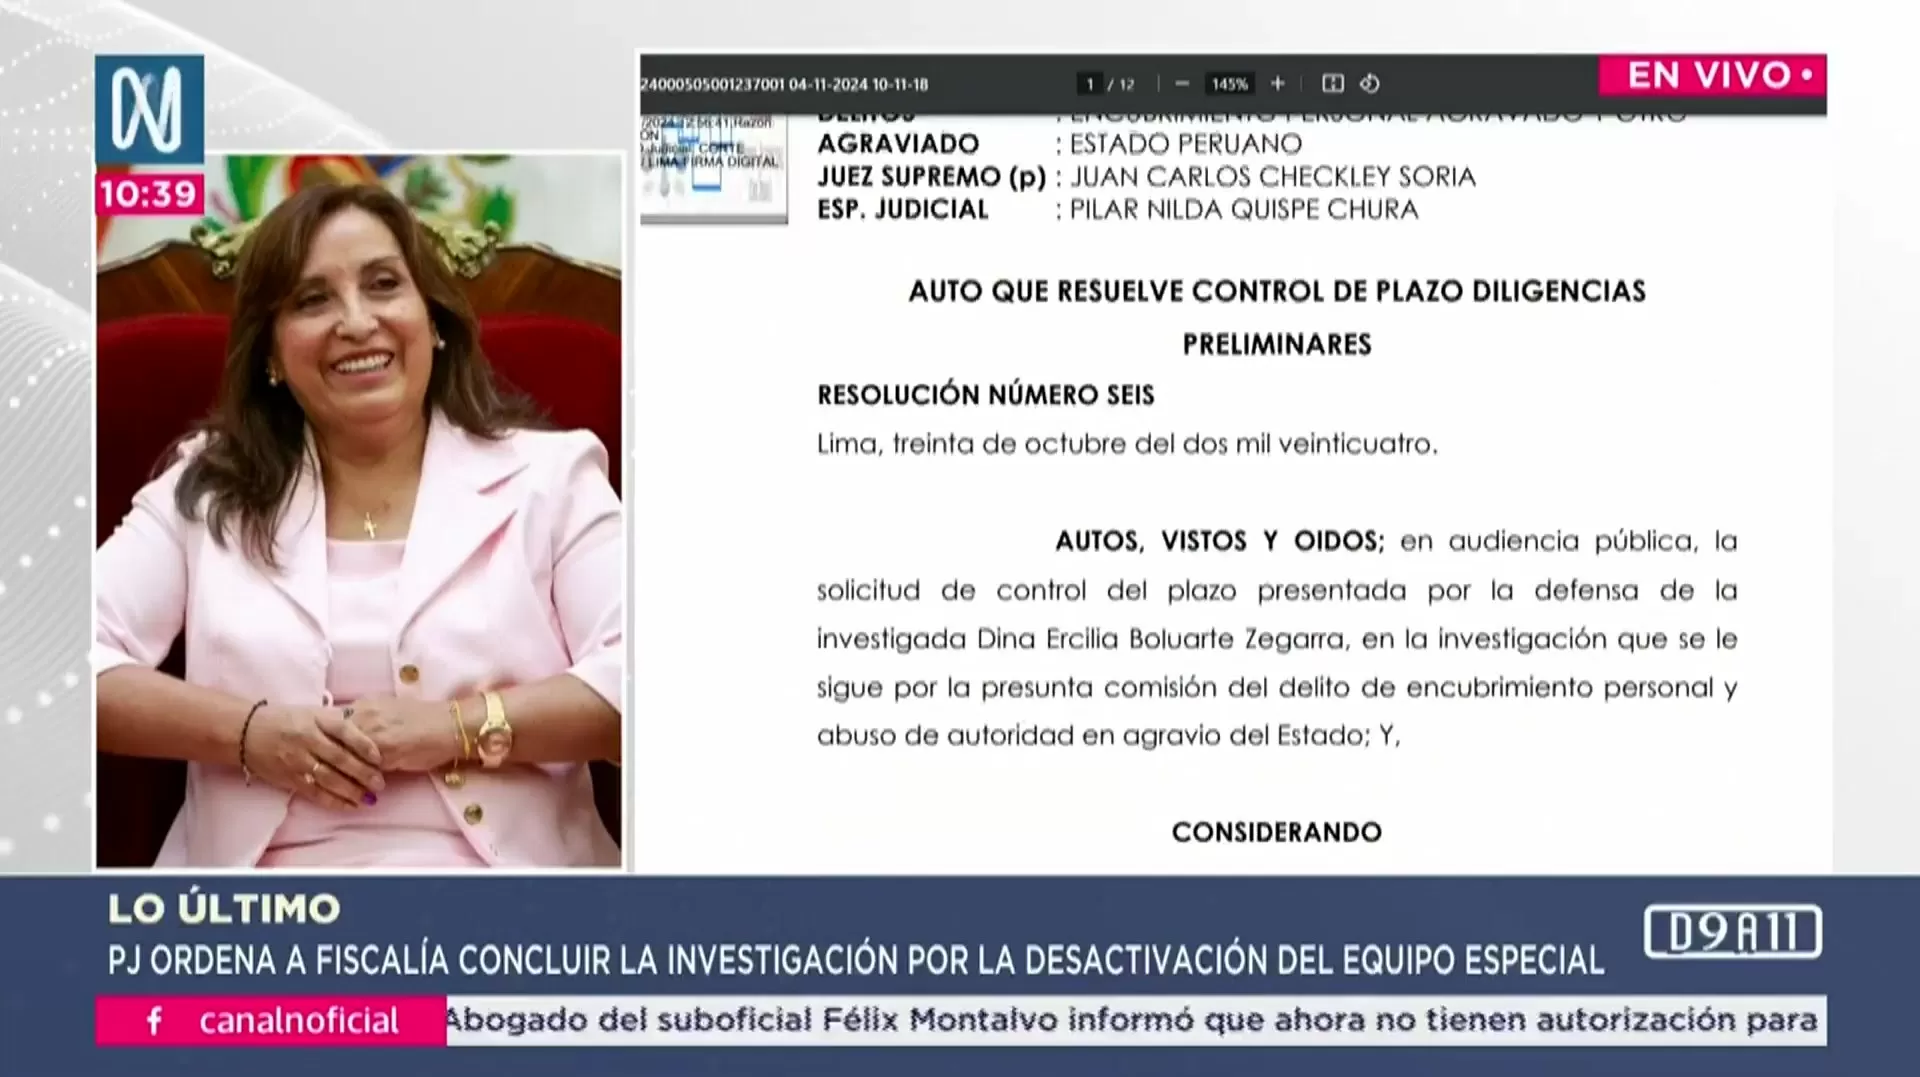Click the CONSIDERANDO heading

pos(1277,832)
